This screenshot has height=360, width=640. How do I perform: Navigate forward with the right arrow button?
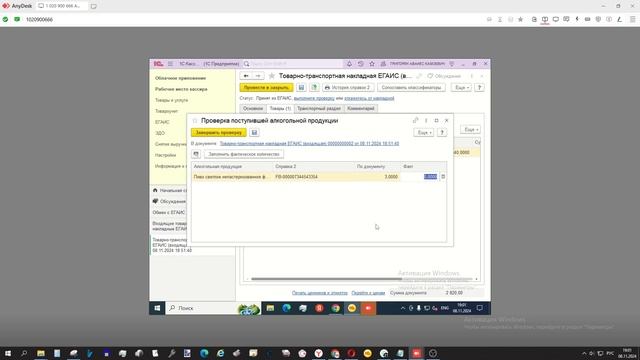(258, 76)
